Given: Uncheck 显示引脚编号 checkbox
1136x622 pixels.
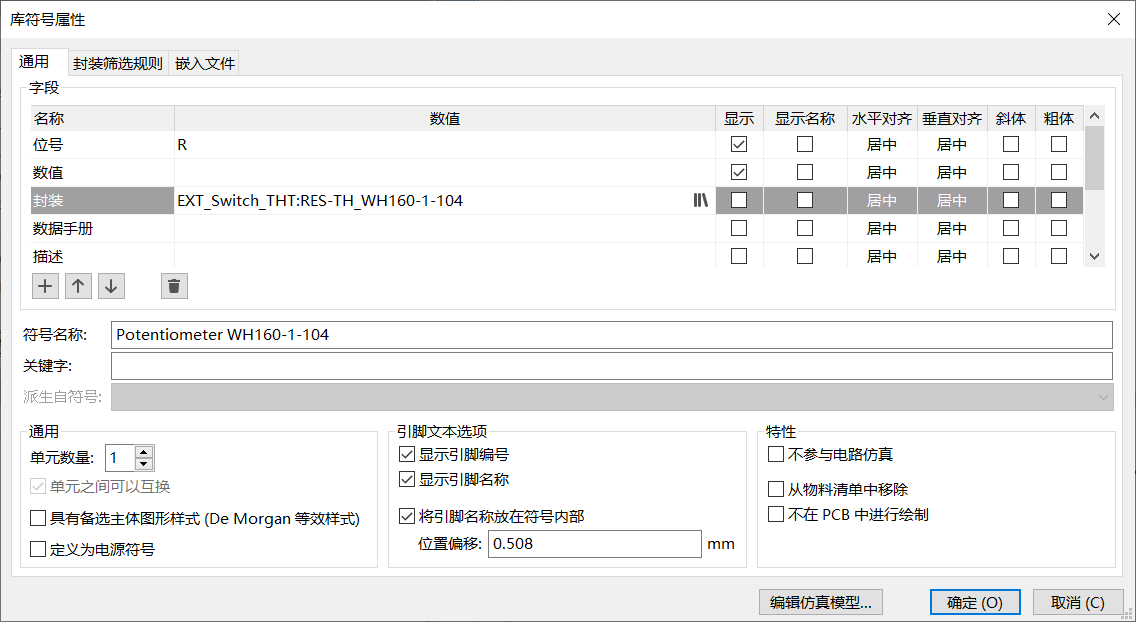Looking at the screenshot, I should coord(407,455).
